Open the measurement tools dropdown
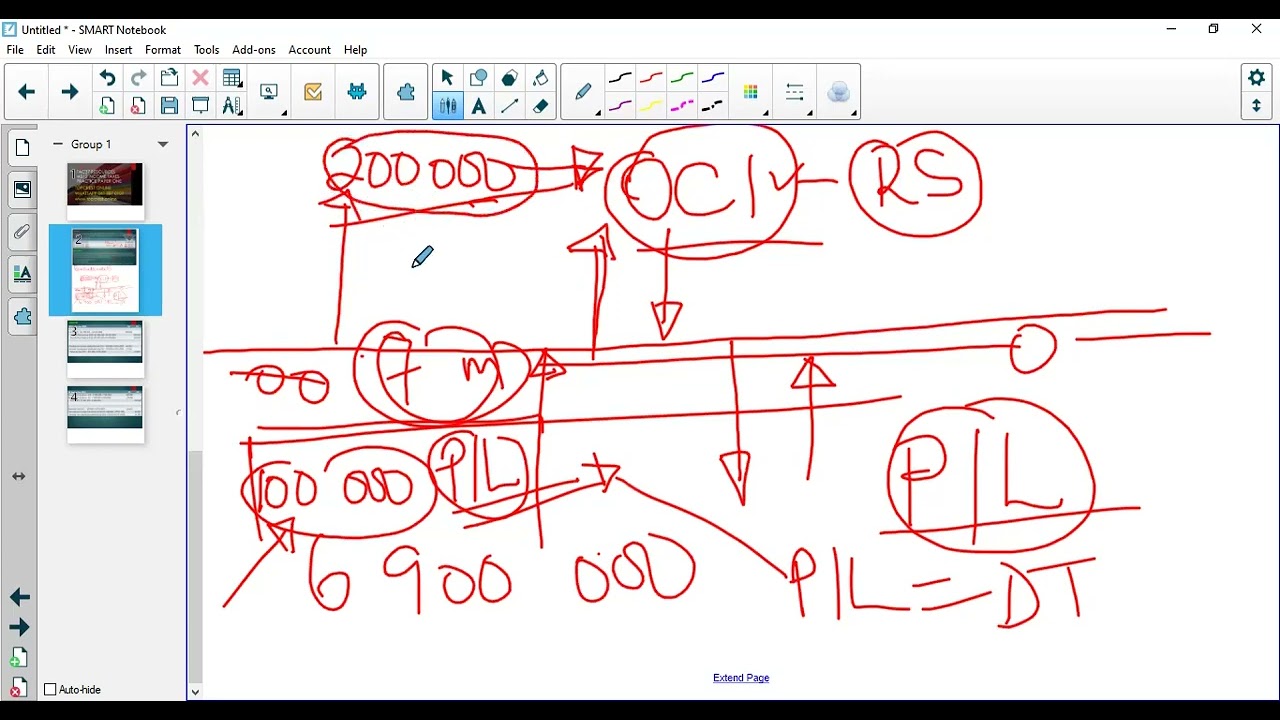The height and width of the screenshot is (720, 1280). [232, 106]
